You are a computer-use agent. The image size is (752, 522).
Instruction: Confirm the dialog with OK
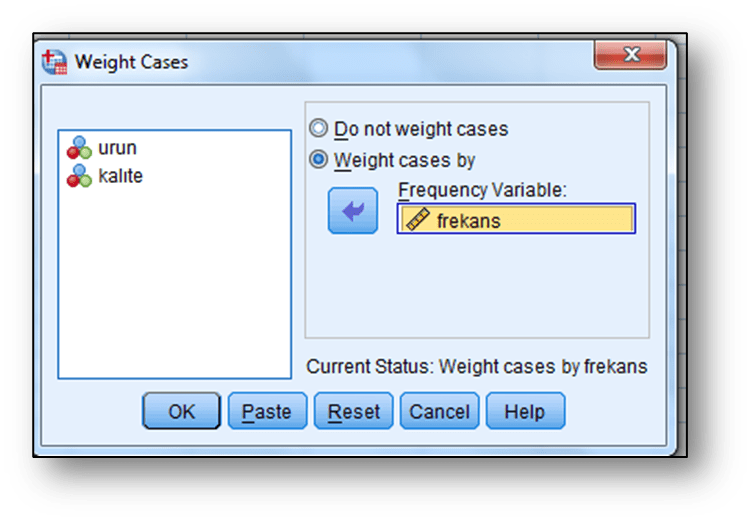pyautogui.click(x=181, y=411)
